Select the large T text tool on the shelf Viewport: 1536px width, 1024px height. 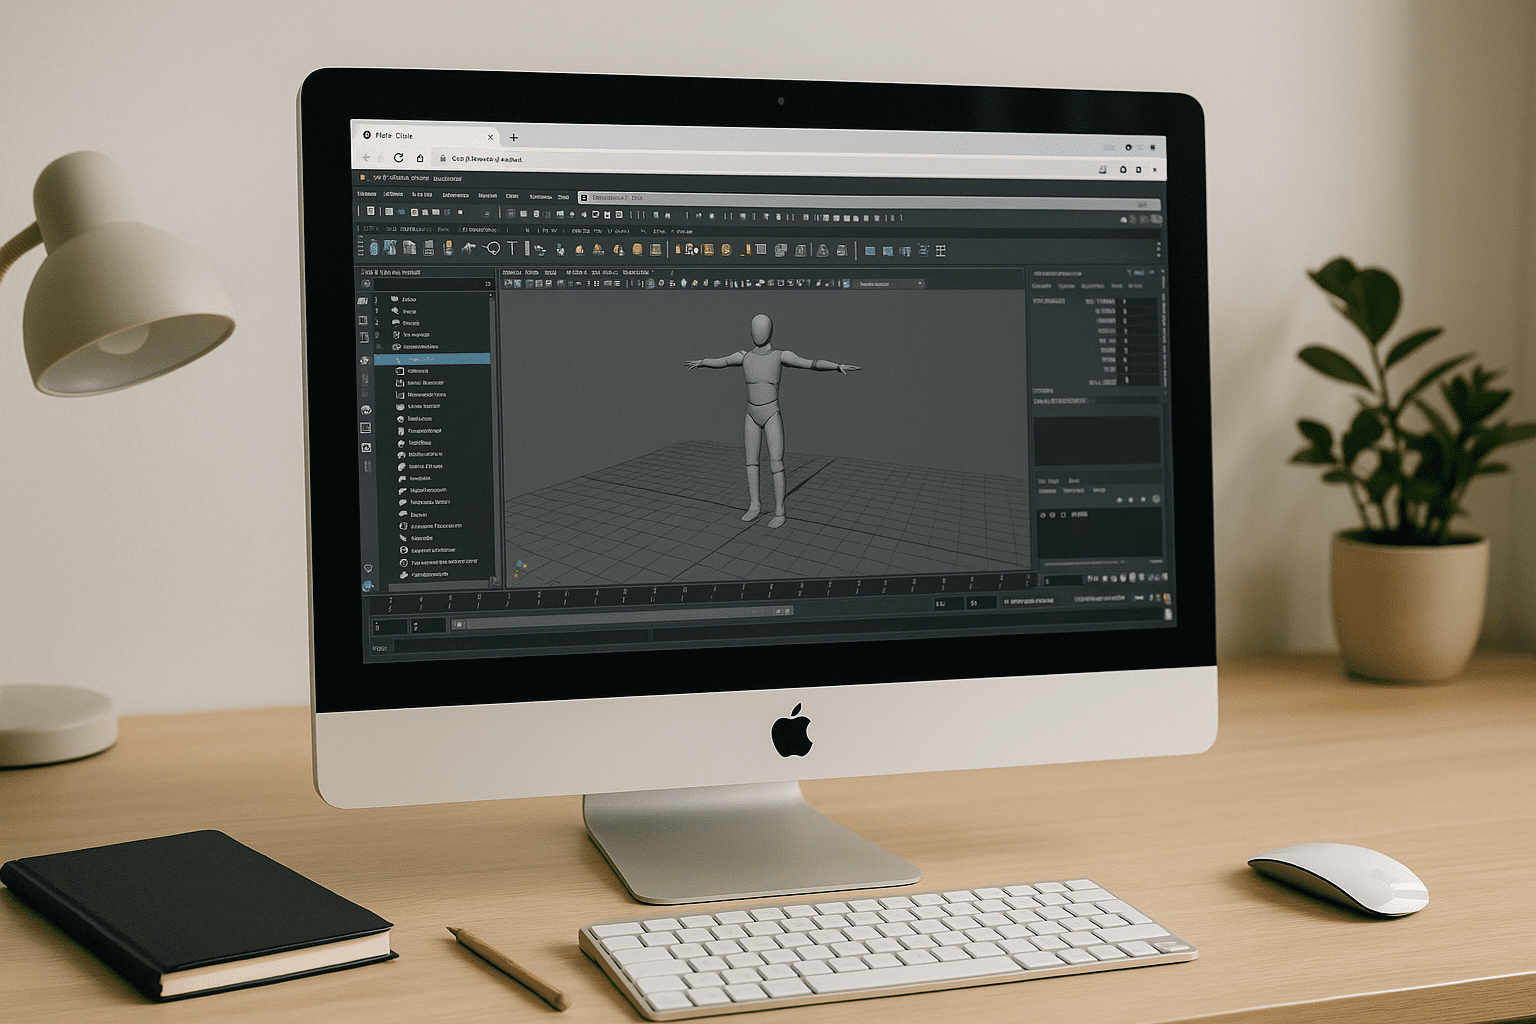tap(513, 248)
